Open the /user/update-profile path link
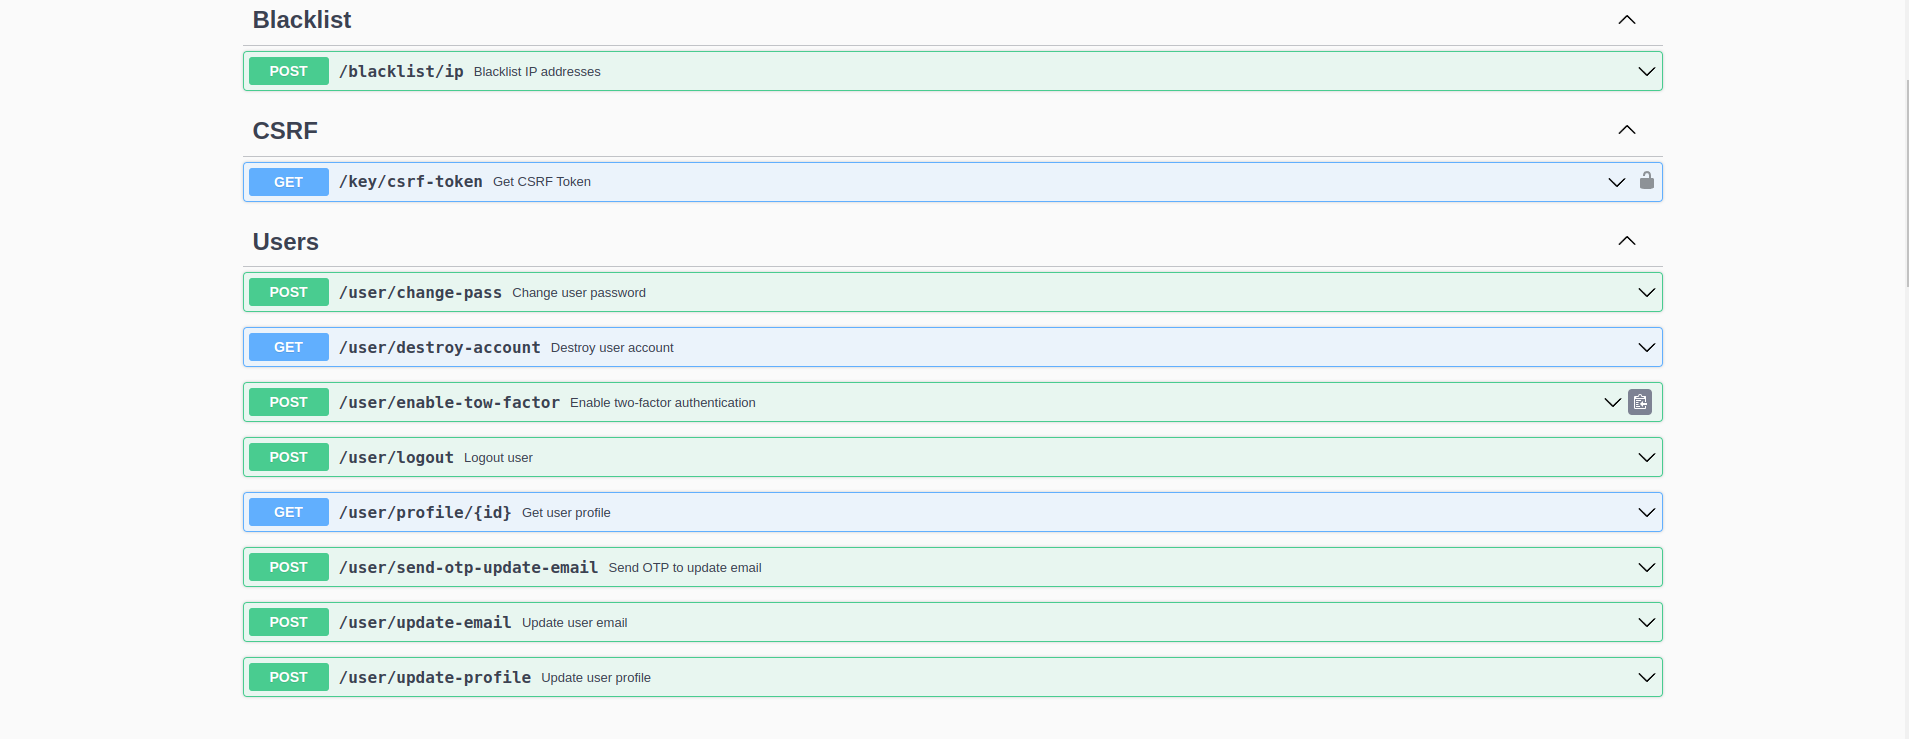Image resolution: width=1909 pixels, height=739 pixels. pos(435,677)
